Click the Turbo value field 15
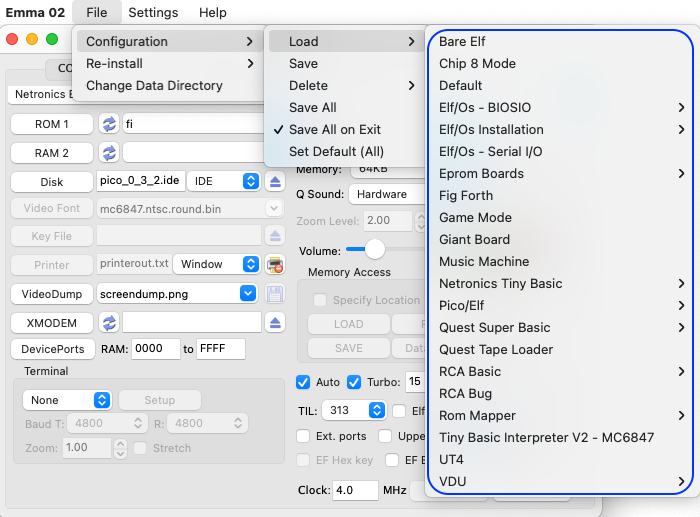Viewport: 700px width, 517px height. pos(415,382)
